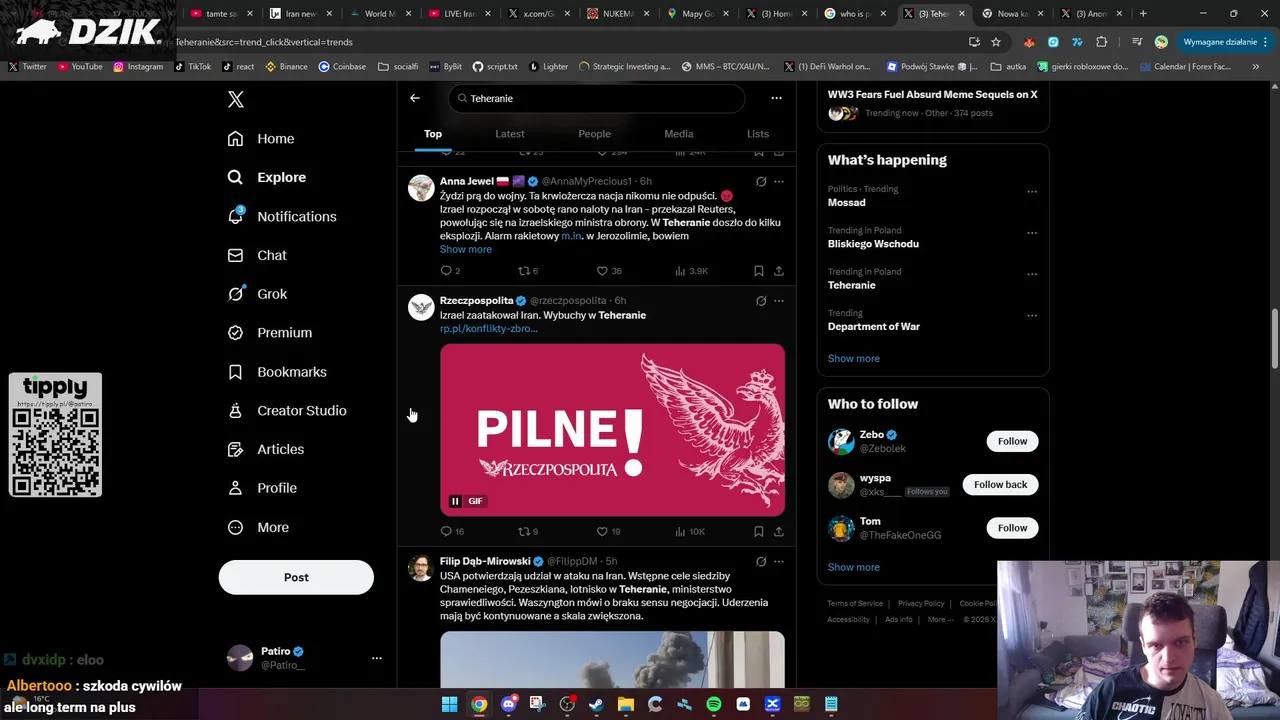The image size is (1280, 720).
Task: Open the Privacy Policy footer link
Action: coord(921,604)
